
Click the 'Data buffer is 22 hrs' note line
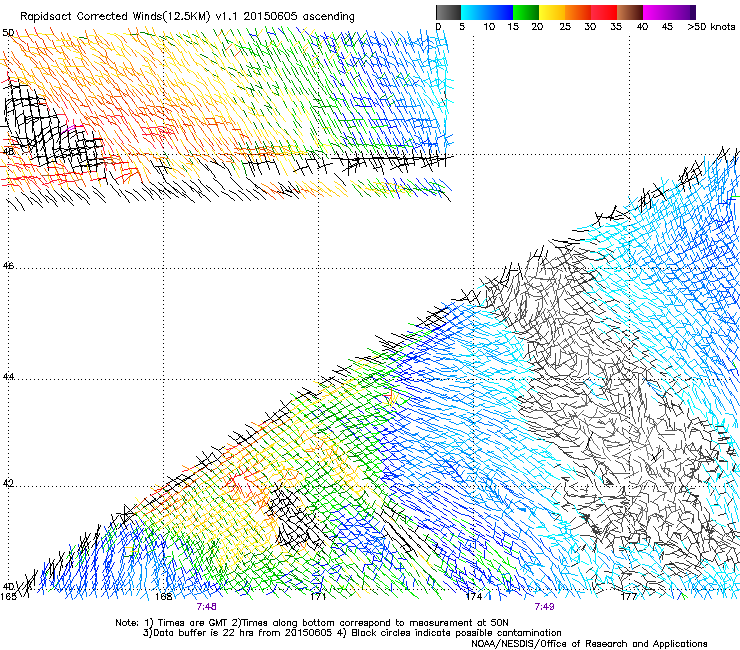coord(352,633)
